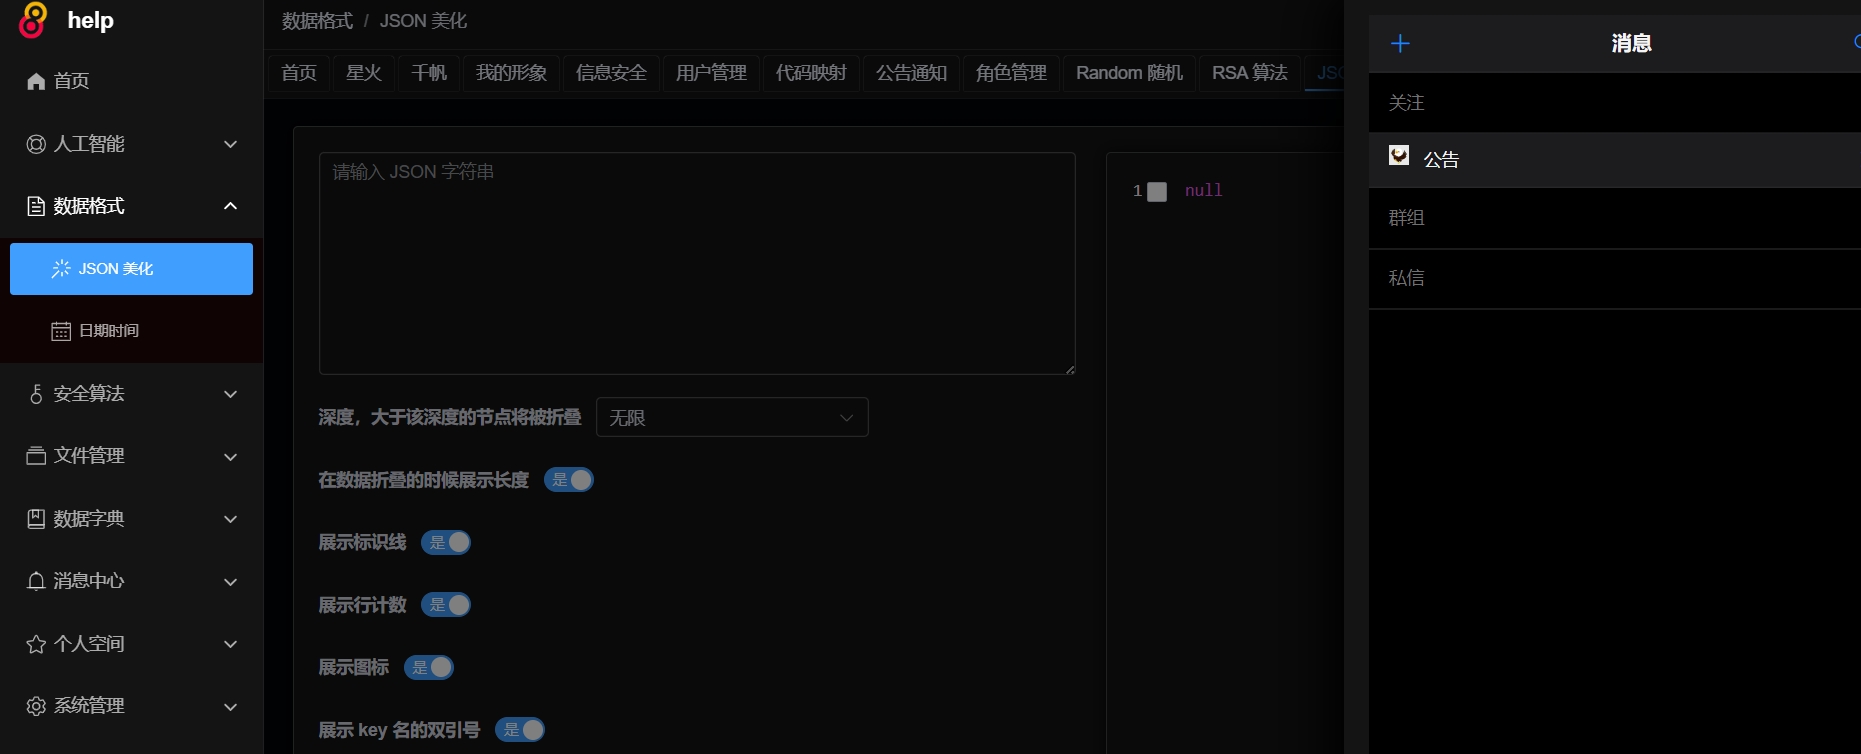
Task: Select 日期时间 in sidebar
Action: 131,331
